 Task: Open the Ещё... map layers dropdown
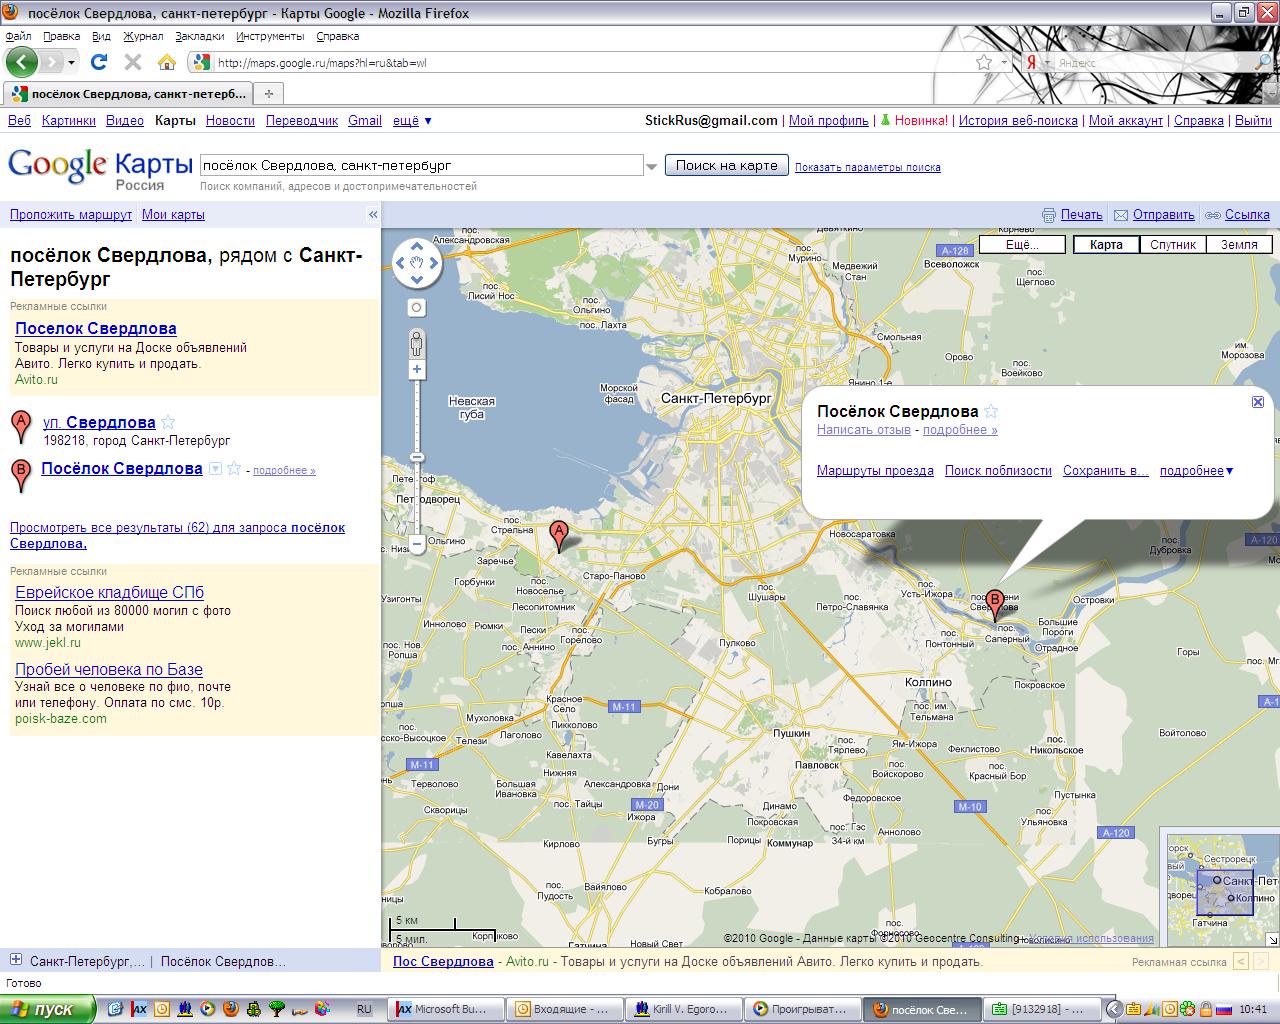[1021, 244]
